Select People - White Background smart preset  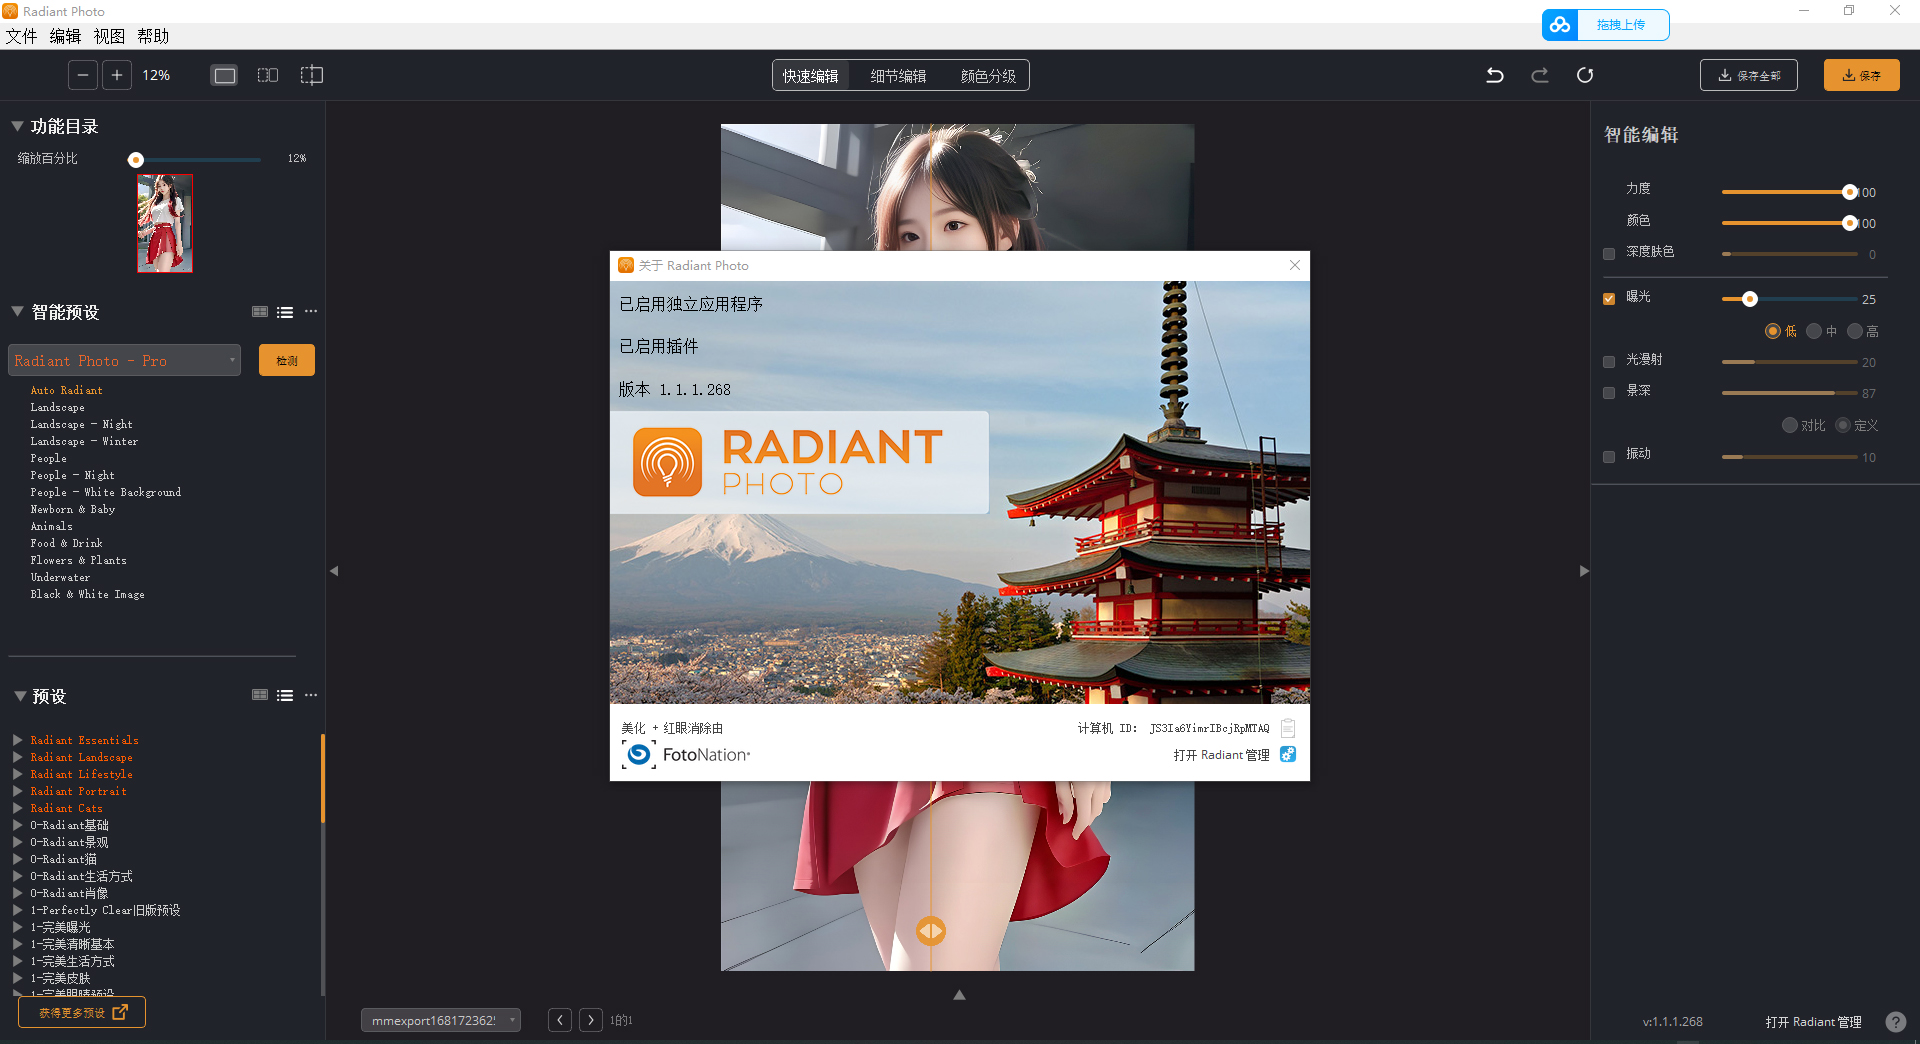pyautogui.click(x=105, y=492)
